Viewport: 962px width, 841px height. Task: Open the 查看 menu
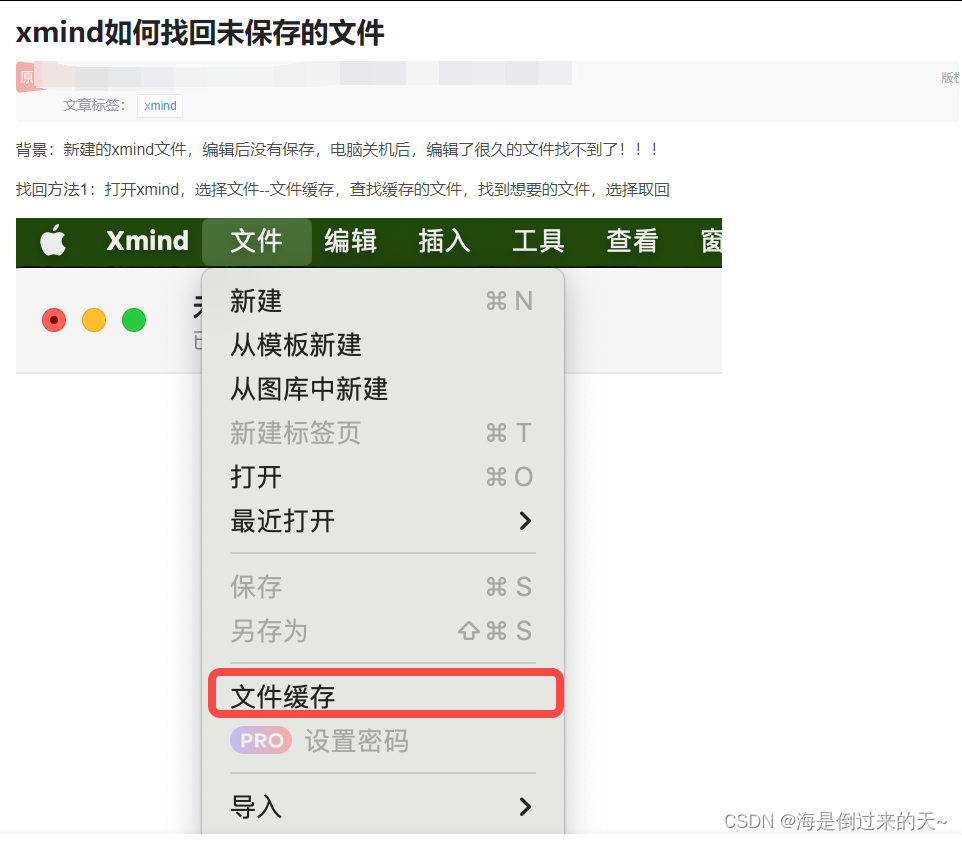[x=632, y=241]
